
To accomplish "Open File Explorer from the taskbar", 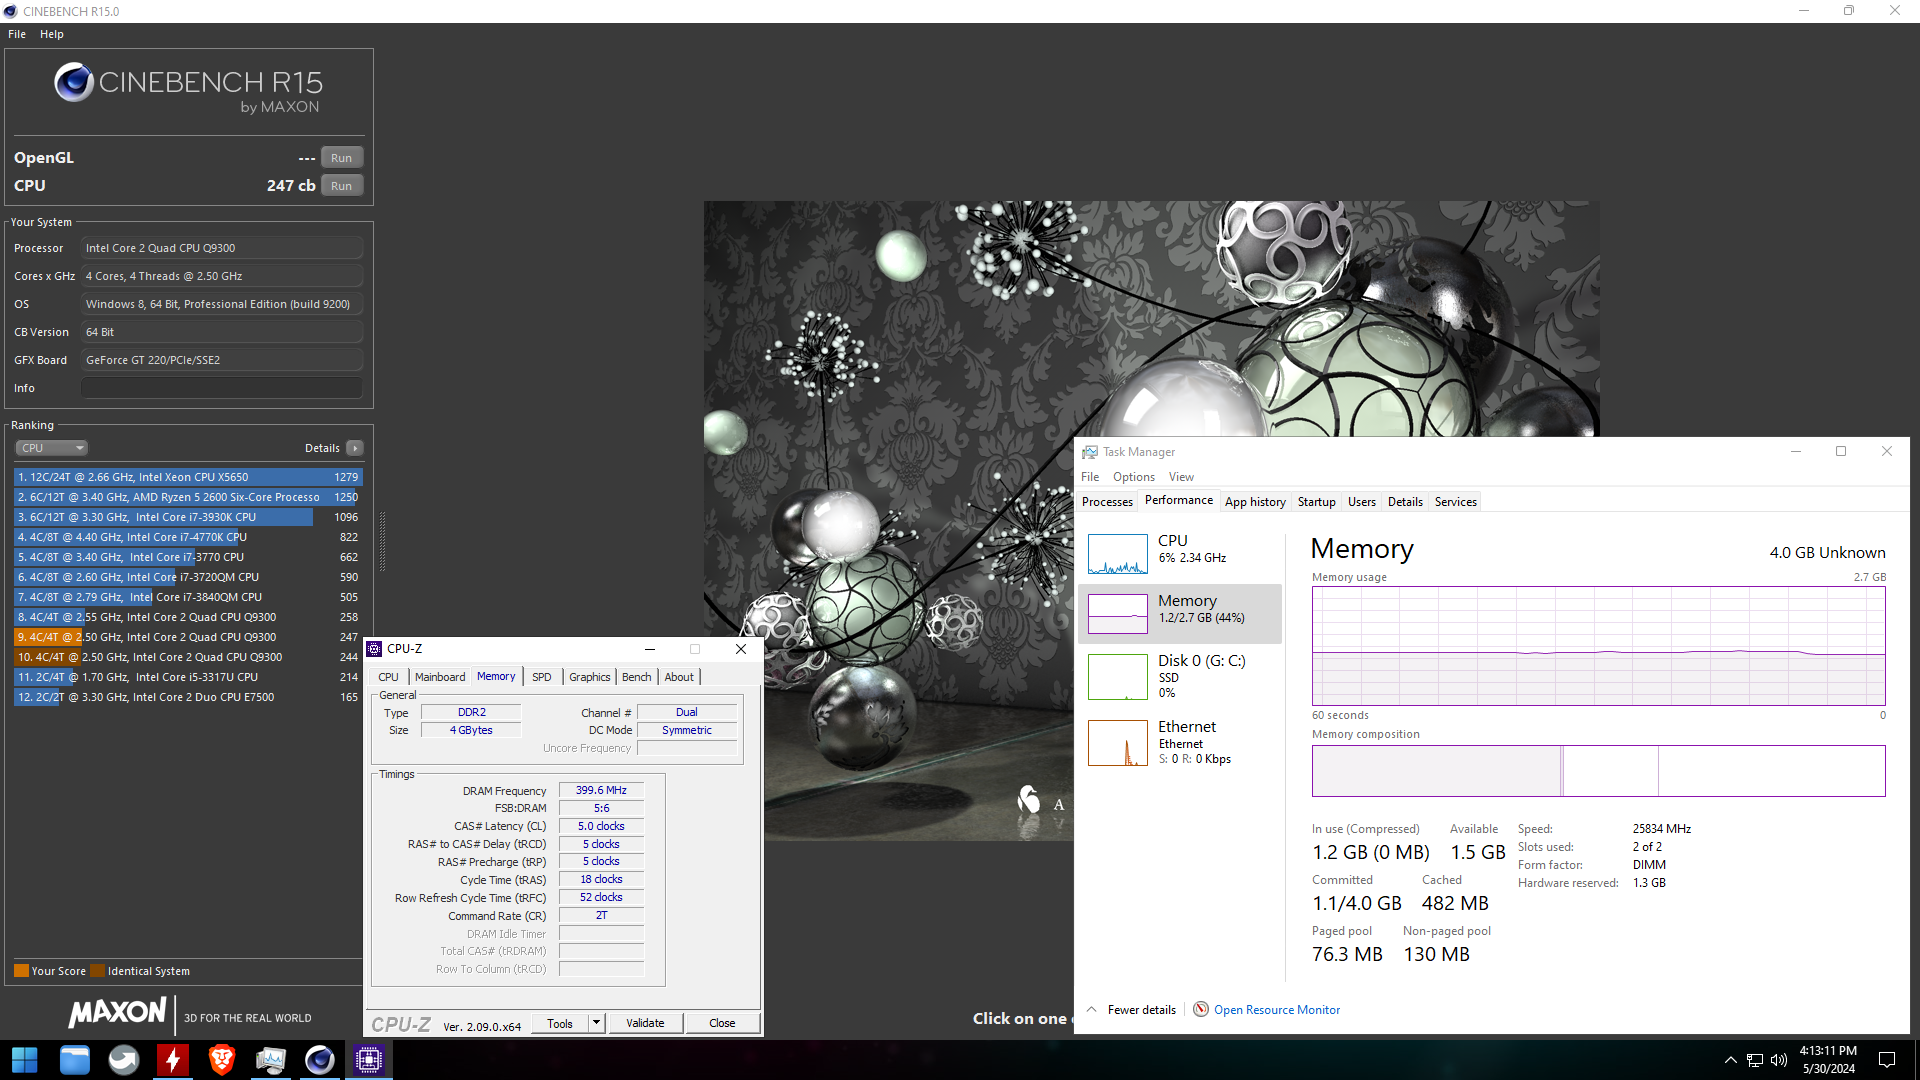I will coord(74,1060).
